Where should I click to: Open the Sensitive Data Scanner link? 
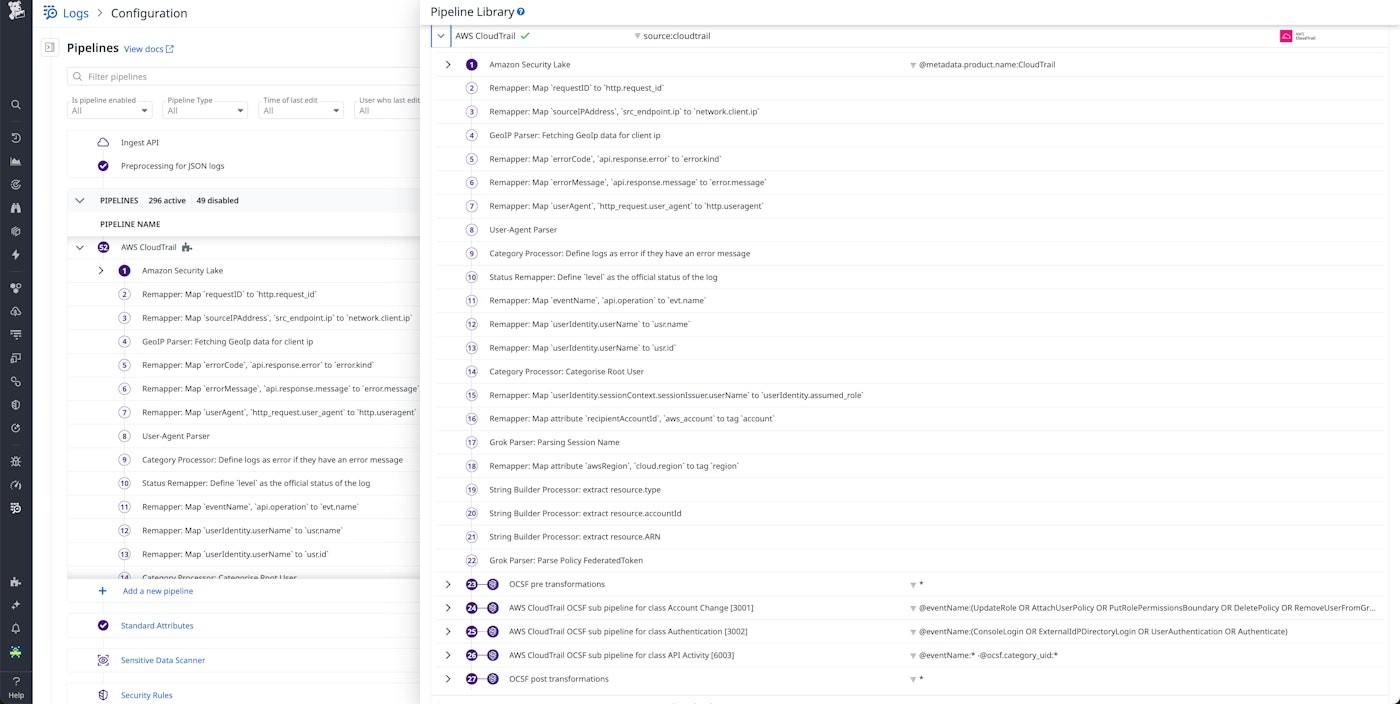click(163, 660)
